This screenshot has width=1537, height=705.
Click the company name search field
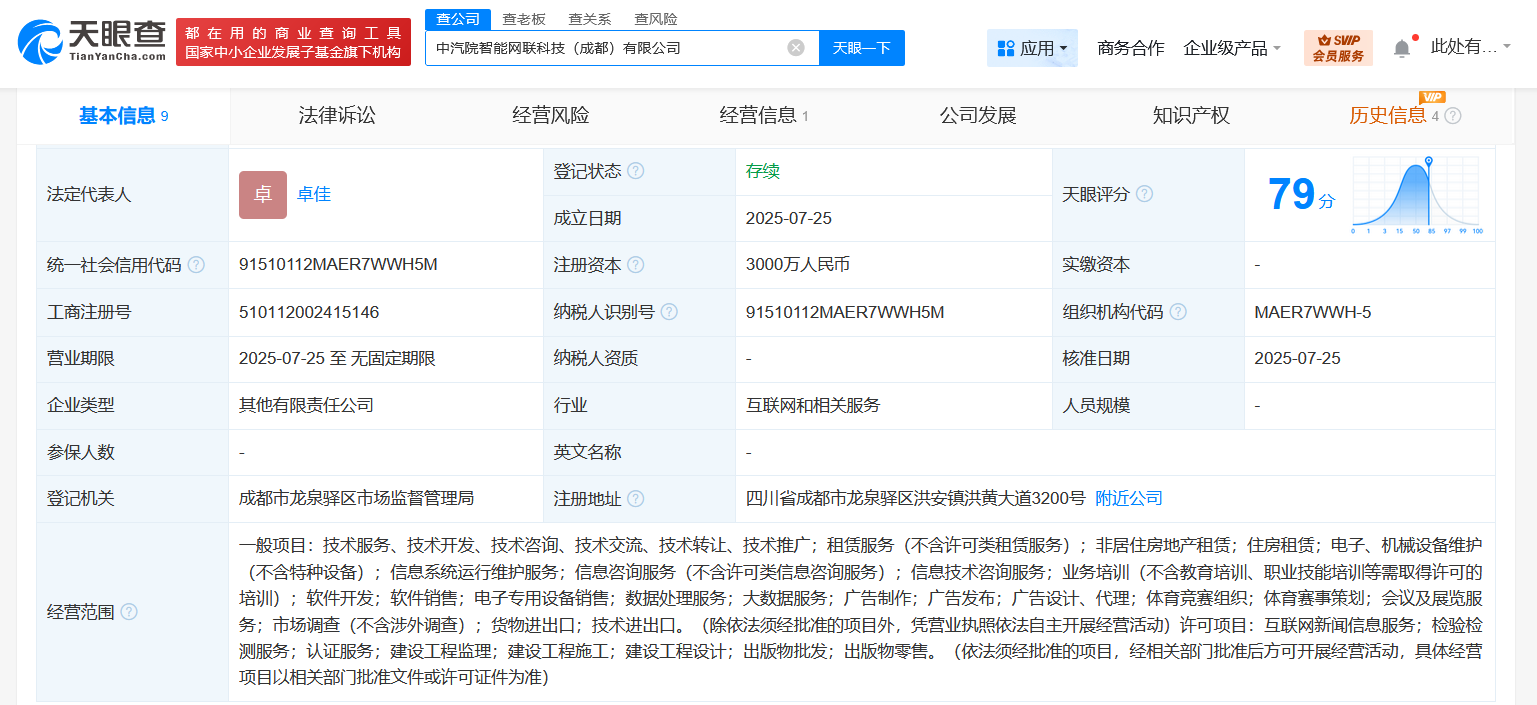[605, 48]
